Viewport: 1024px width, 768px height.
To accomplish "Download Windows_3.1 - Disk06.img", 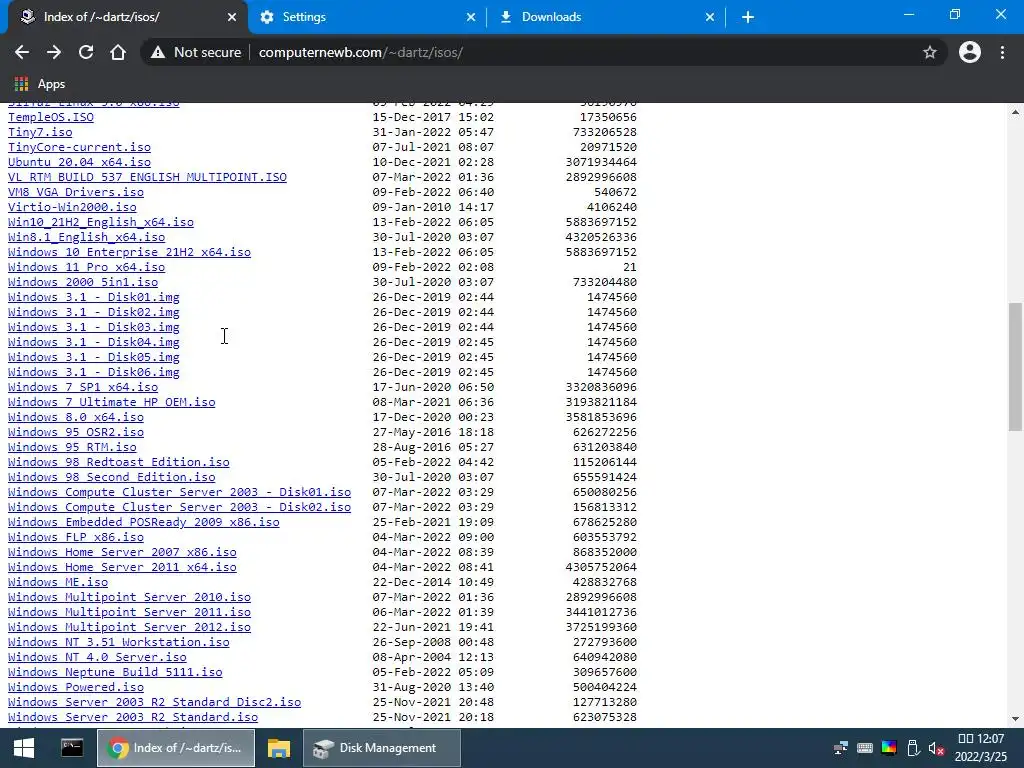I will (93, 372).
